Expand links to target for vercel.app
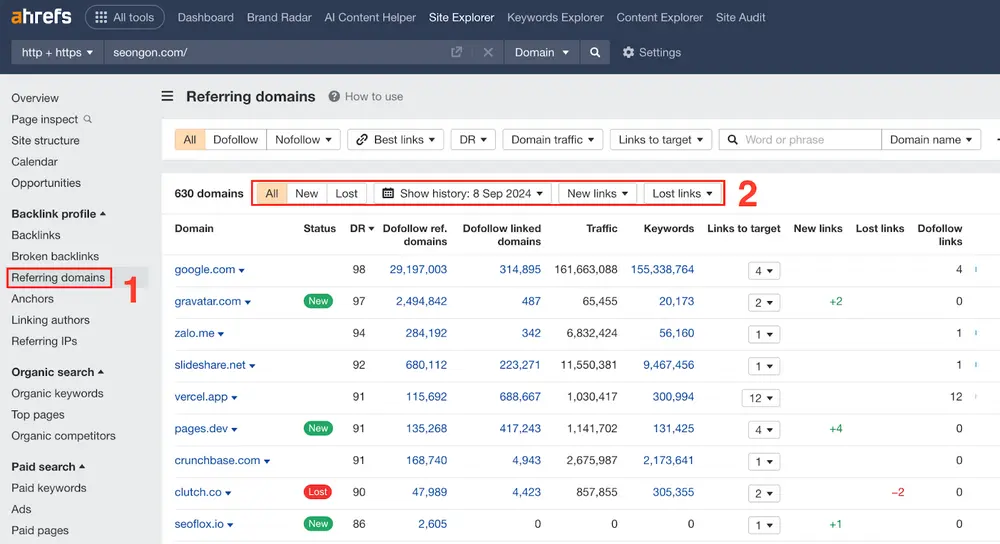Image resolution: width=1000 pixels, height=544 pixels. [761, 398]
